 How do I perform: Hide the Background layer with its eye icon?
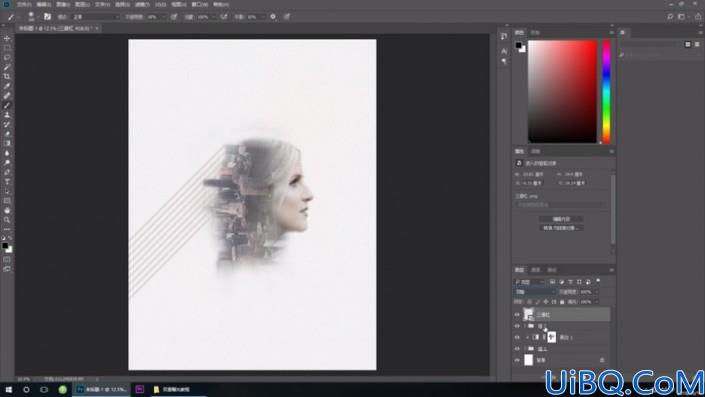point(517,360)
